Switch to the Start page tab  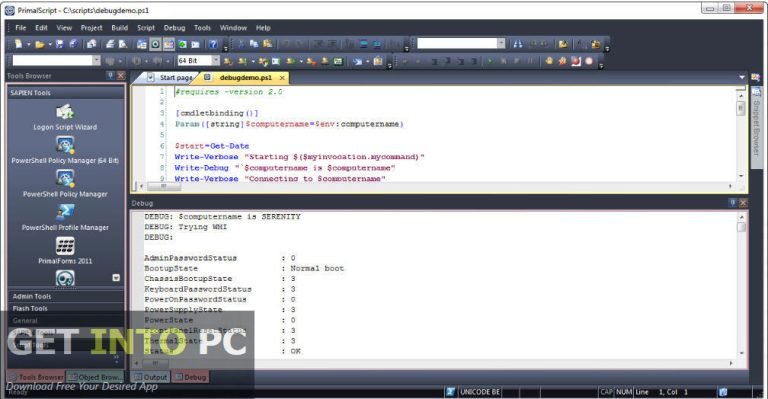(170, 77)
